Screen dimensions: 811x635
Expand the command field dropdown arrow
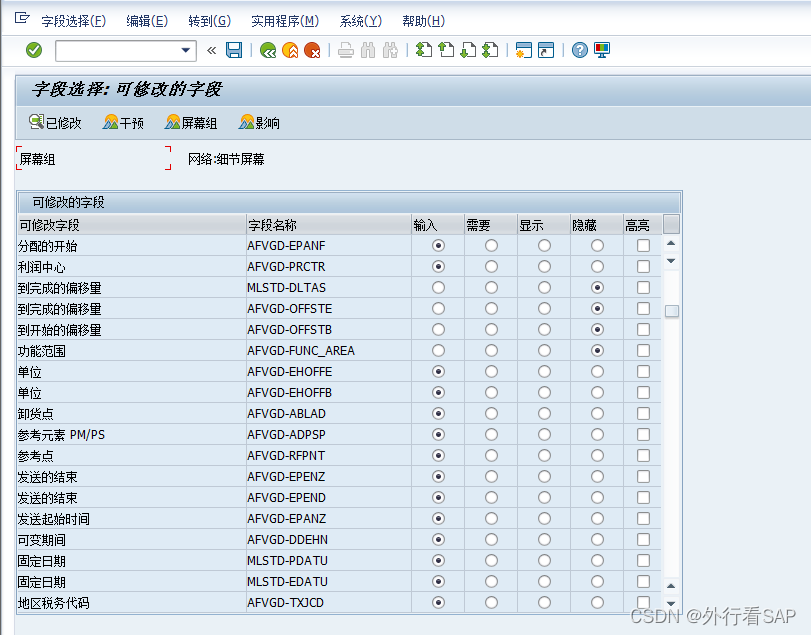pyautogui.click(x=186, y=51)
